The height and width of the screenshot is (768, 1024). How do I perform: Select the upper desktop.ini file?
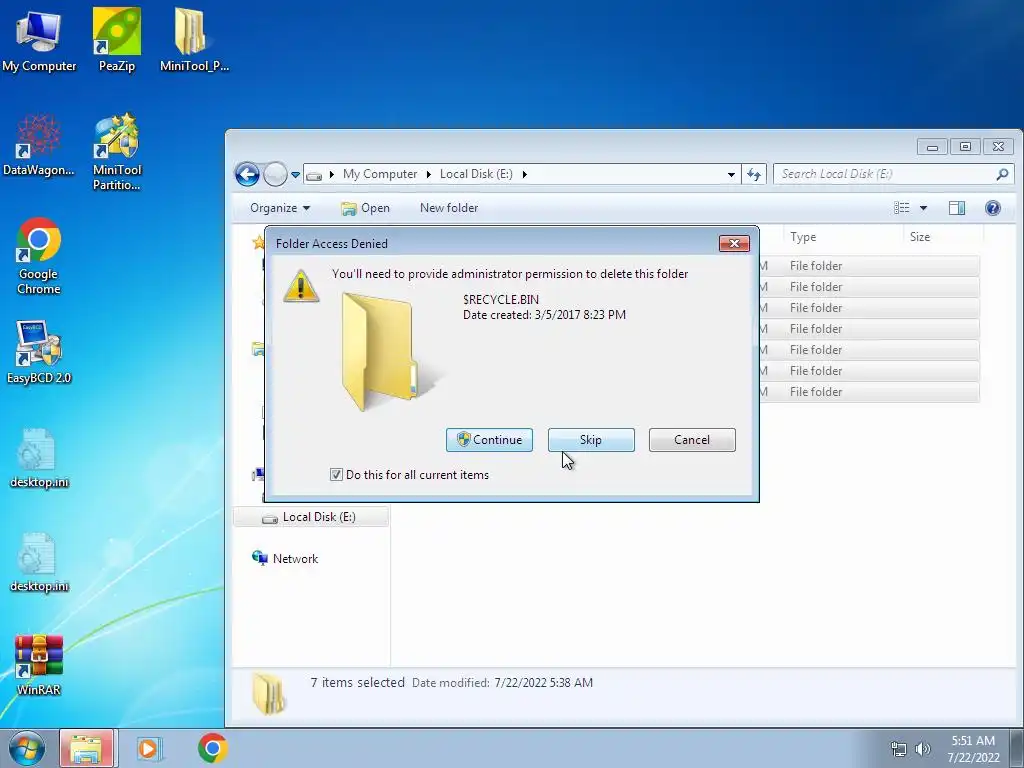click(39, 458)
